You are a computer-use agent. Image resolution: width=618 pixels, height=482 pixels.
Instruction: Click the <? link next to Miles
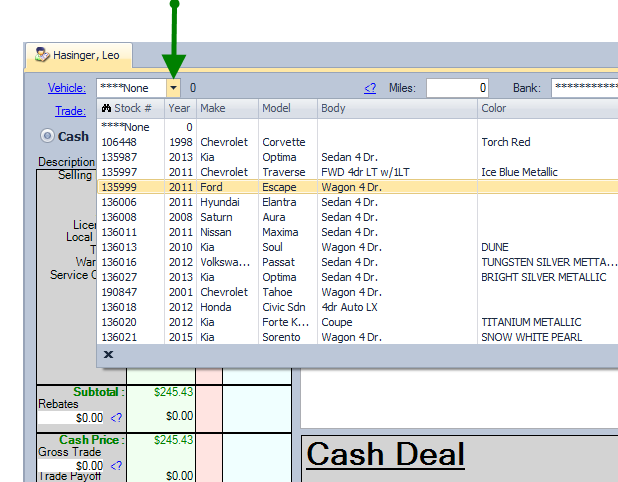(370, 88)
